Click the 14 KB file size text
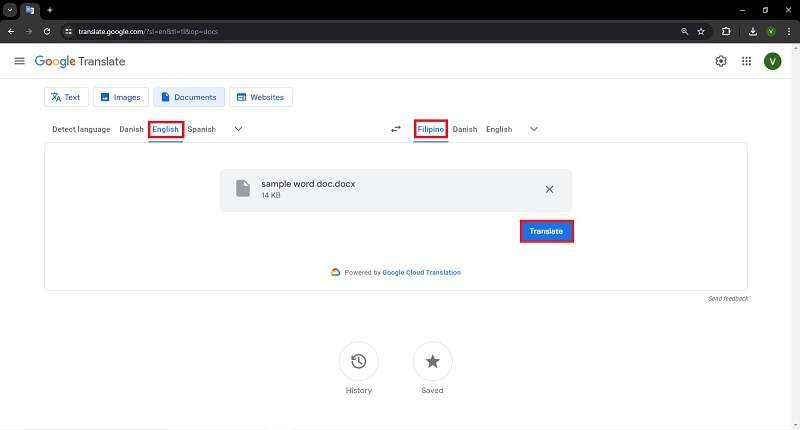This screenshot has height=430, width=800. click(x=271, y=195)
